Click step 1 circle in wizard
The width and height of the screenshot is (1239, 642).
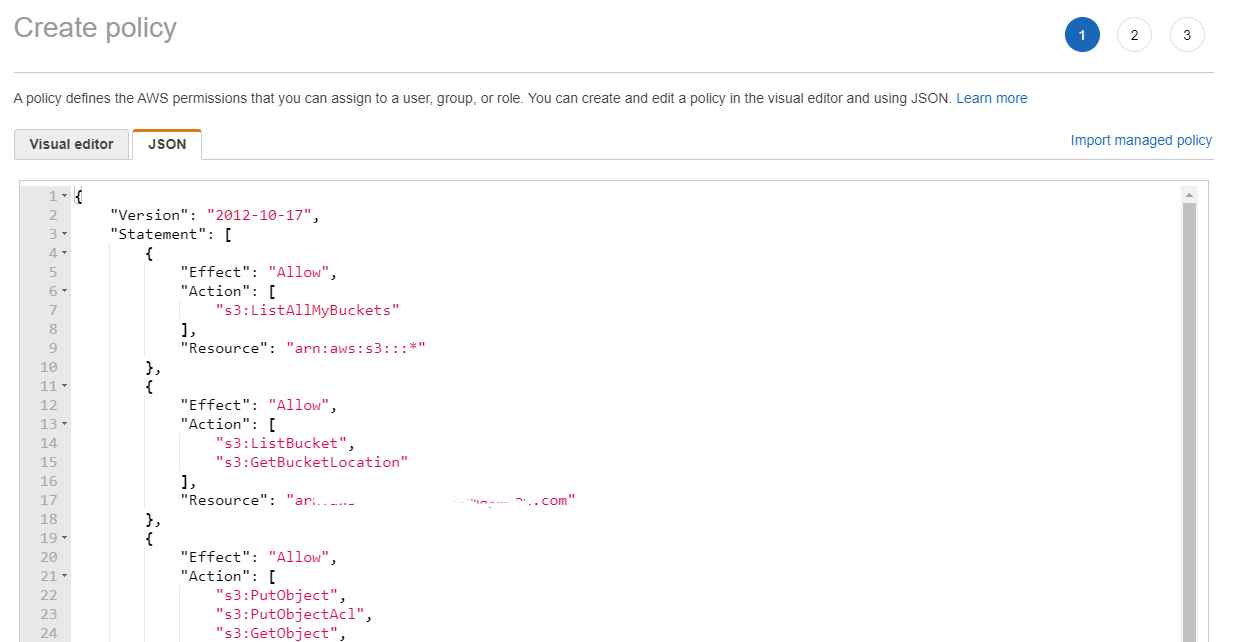click(1082, 35)
